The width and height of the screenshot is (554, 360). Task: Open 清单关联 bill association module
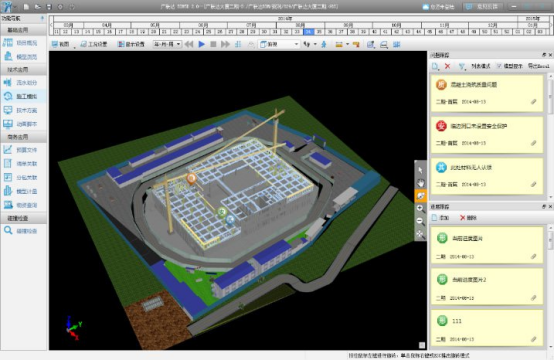23,164
